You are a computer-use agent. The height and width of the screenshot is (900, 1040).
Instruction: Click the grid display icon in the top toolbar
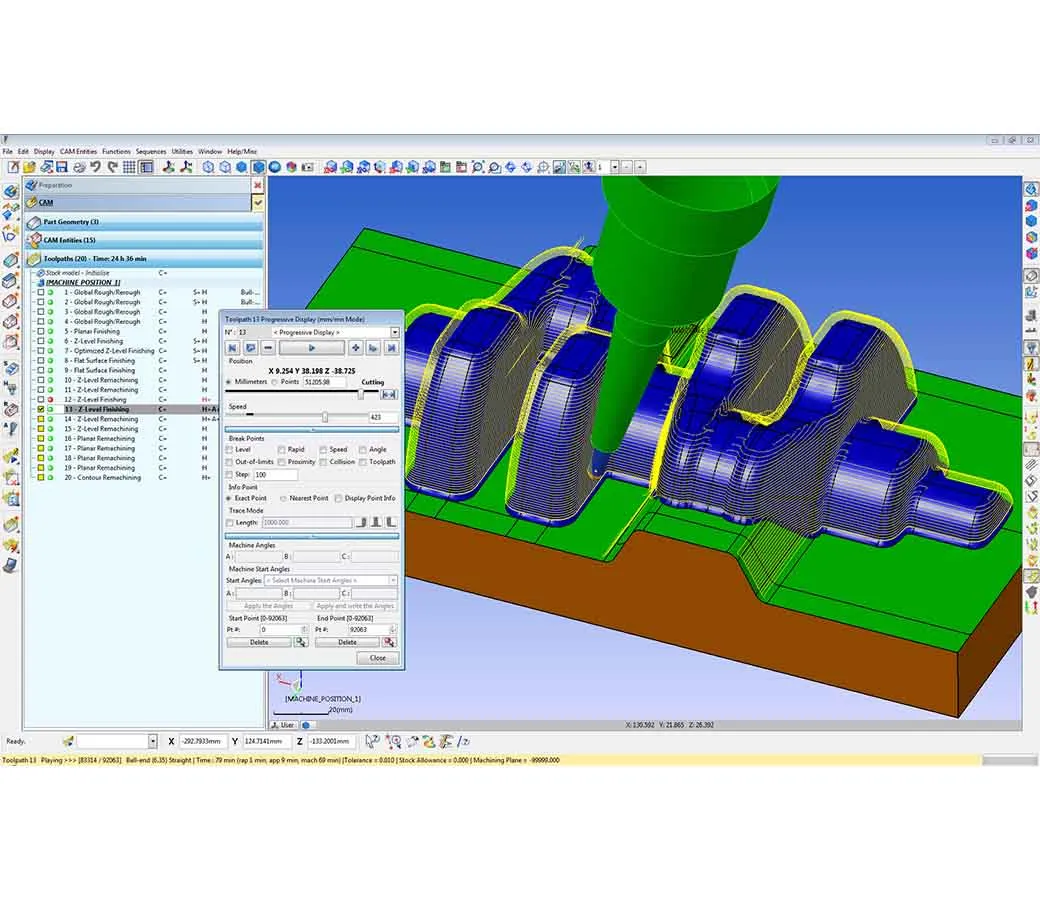[130, 167]
